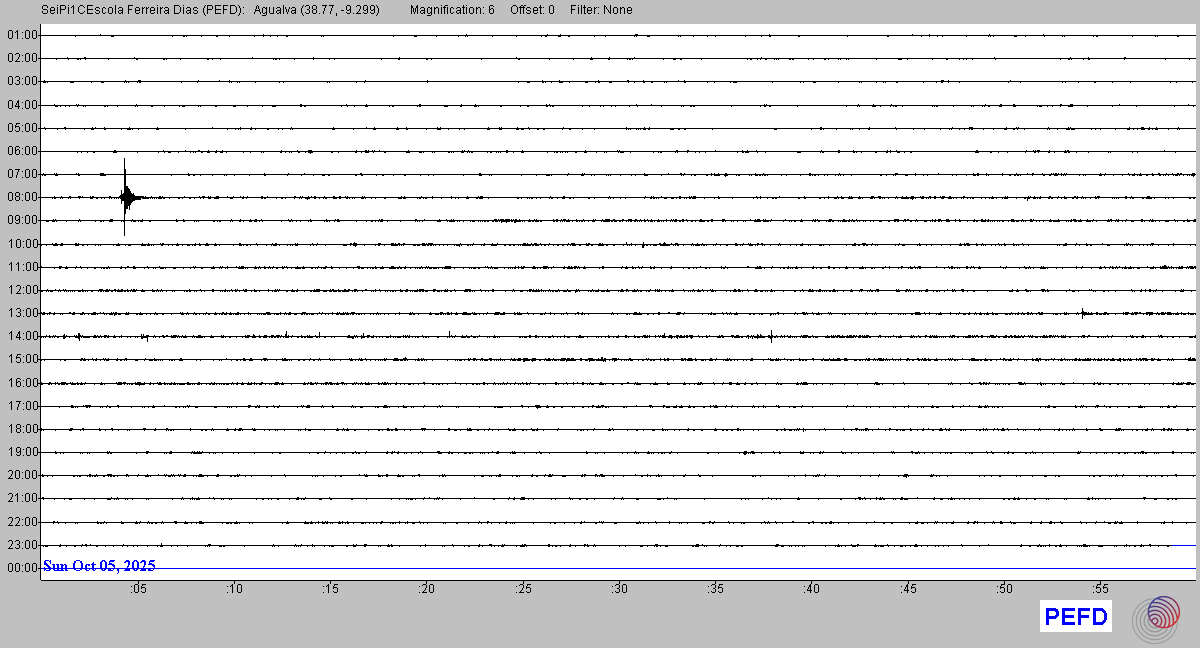This screenshot has height=648, width=1200.
Task: Select the 23:00 hour label
Action: (x=22, y=545)
